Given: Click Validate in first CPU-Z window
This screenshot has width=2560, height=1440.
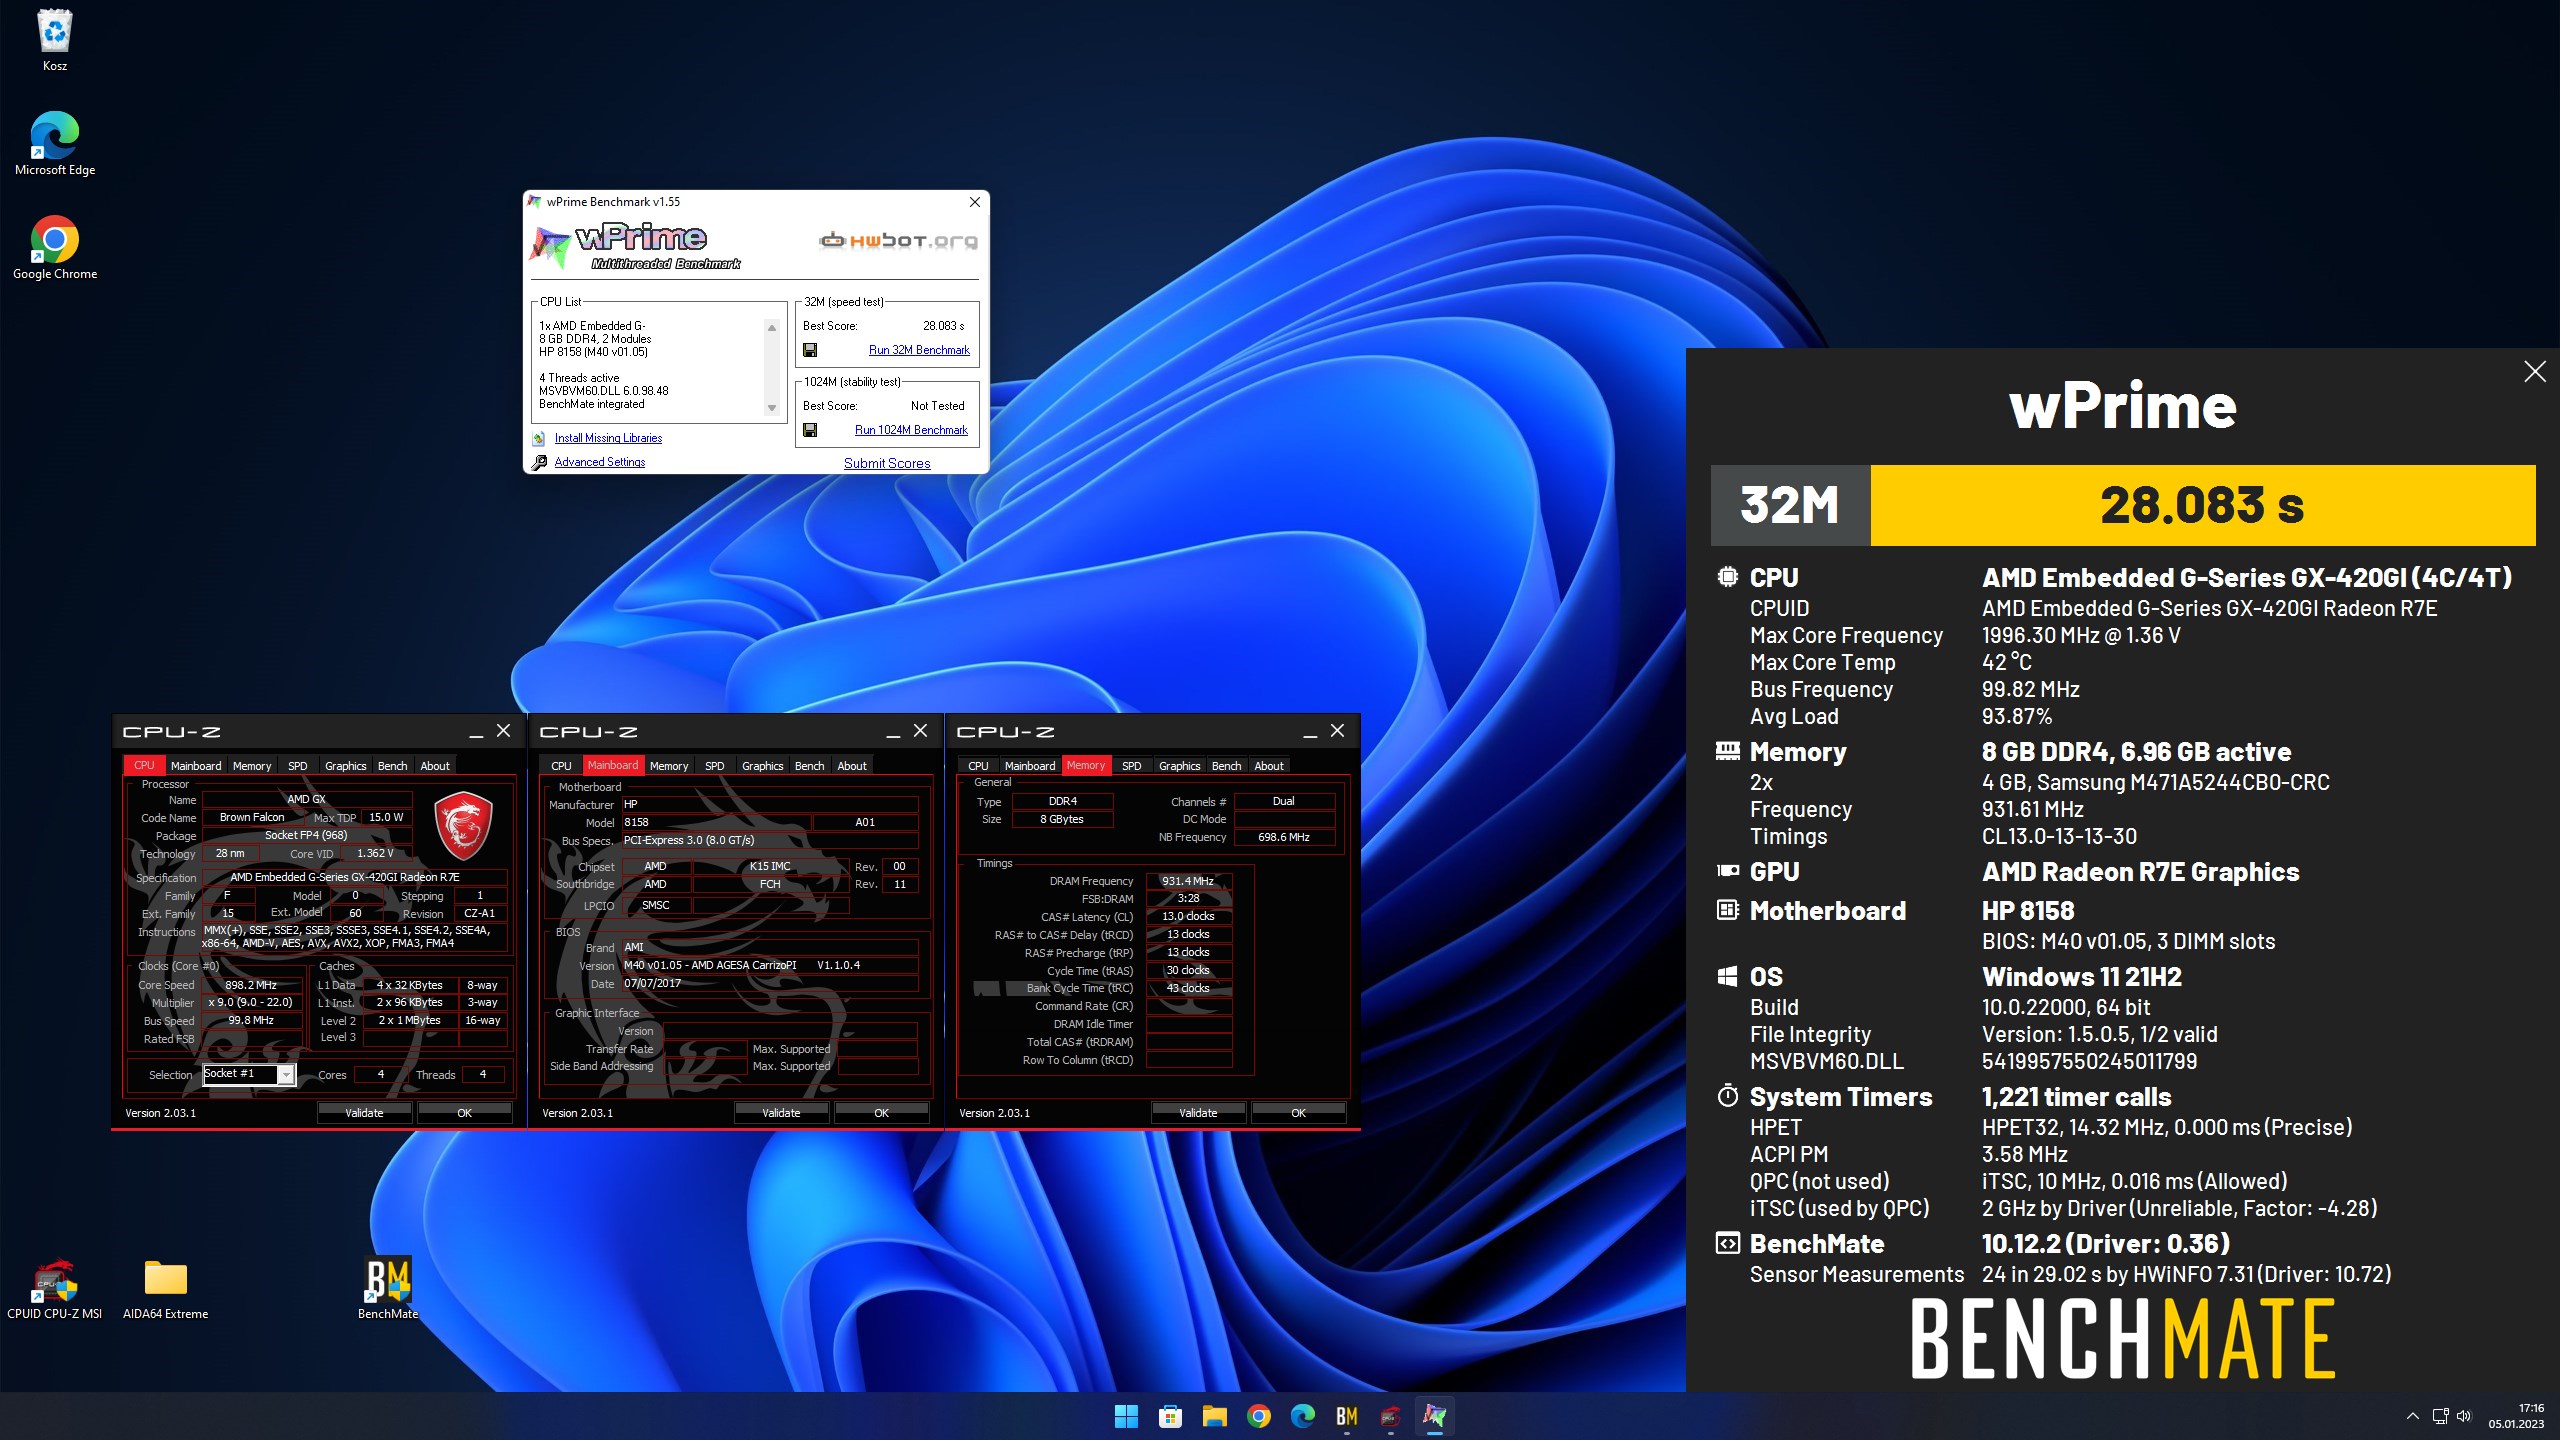Looking at the screenshot, I should 364,1113.
